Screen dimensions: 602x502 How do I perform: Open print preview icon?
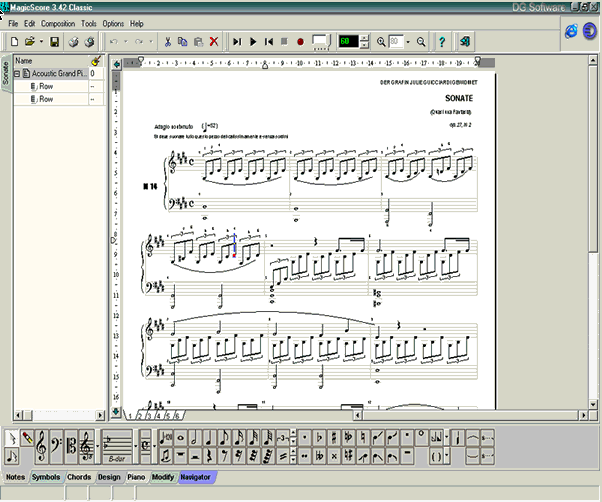[x=90, y=41]
